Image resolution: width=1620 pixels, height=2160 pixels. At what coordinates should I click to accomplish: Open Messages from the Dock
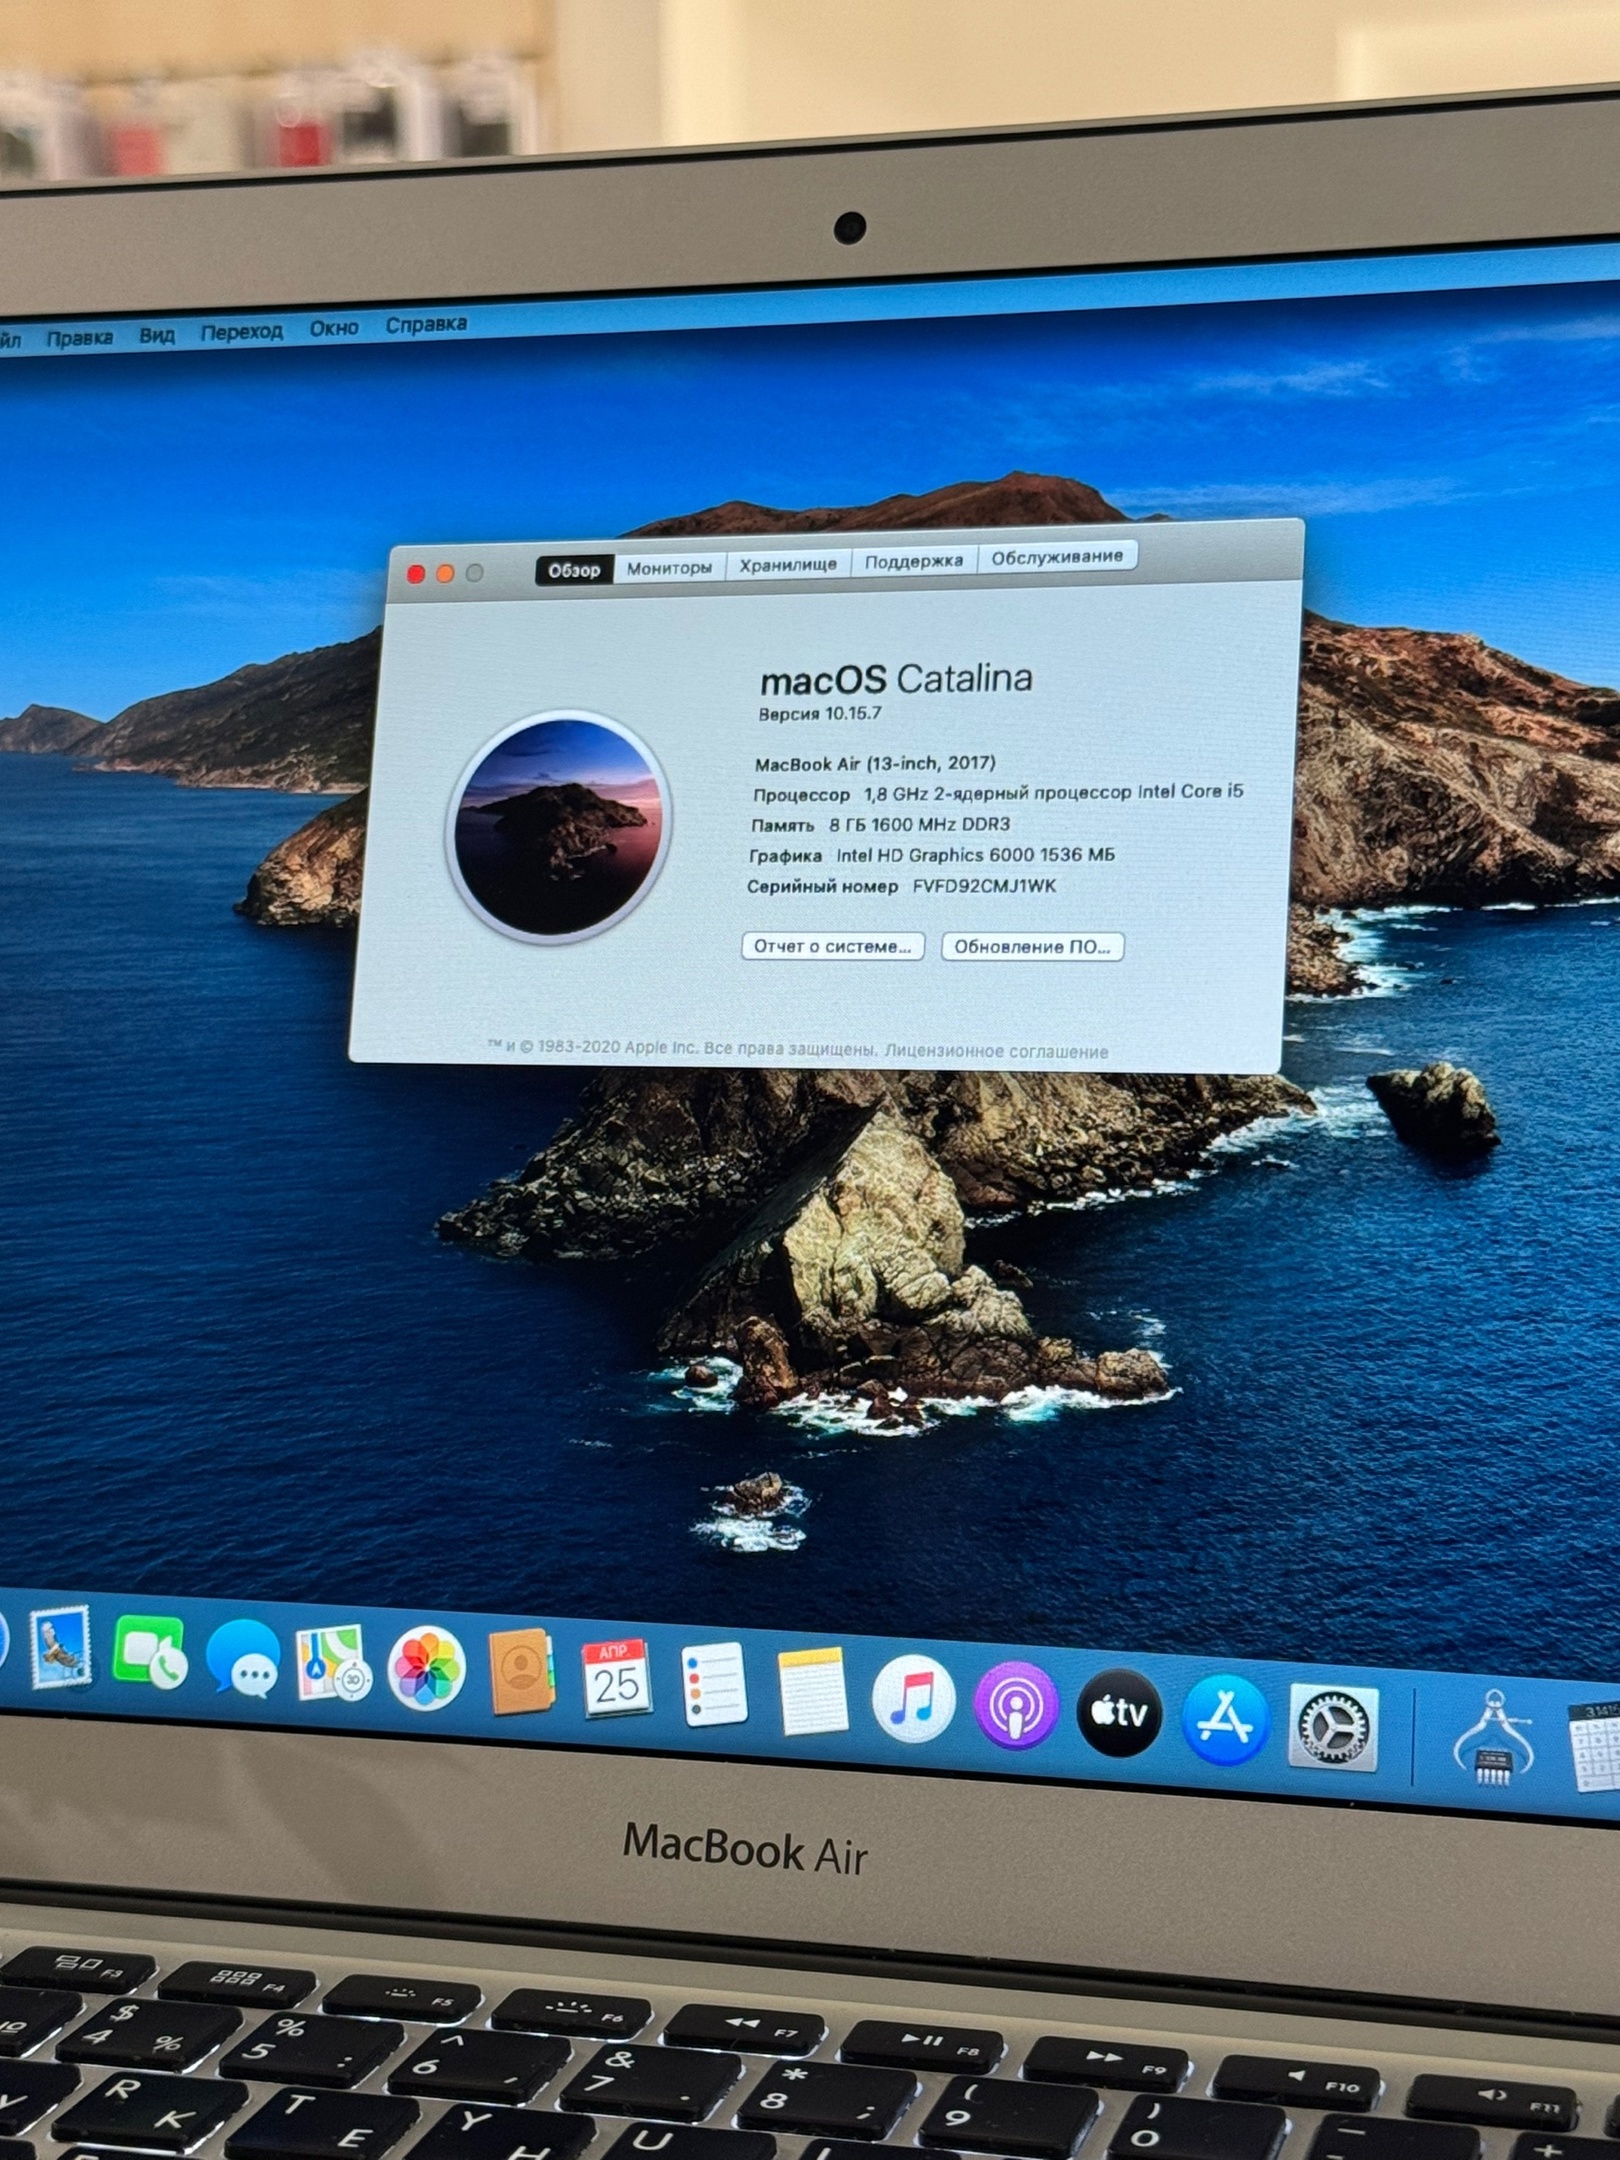pyautogui.click(x=243, y=1660)
